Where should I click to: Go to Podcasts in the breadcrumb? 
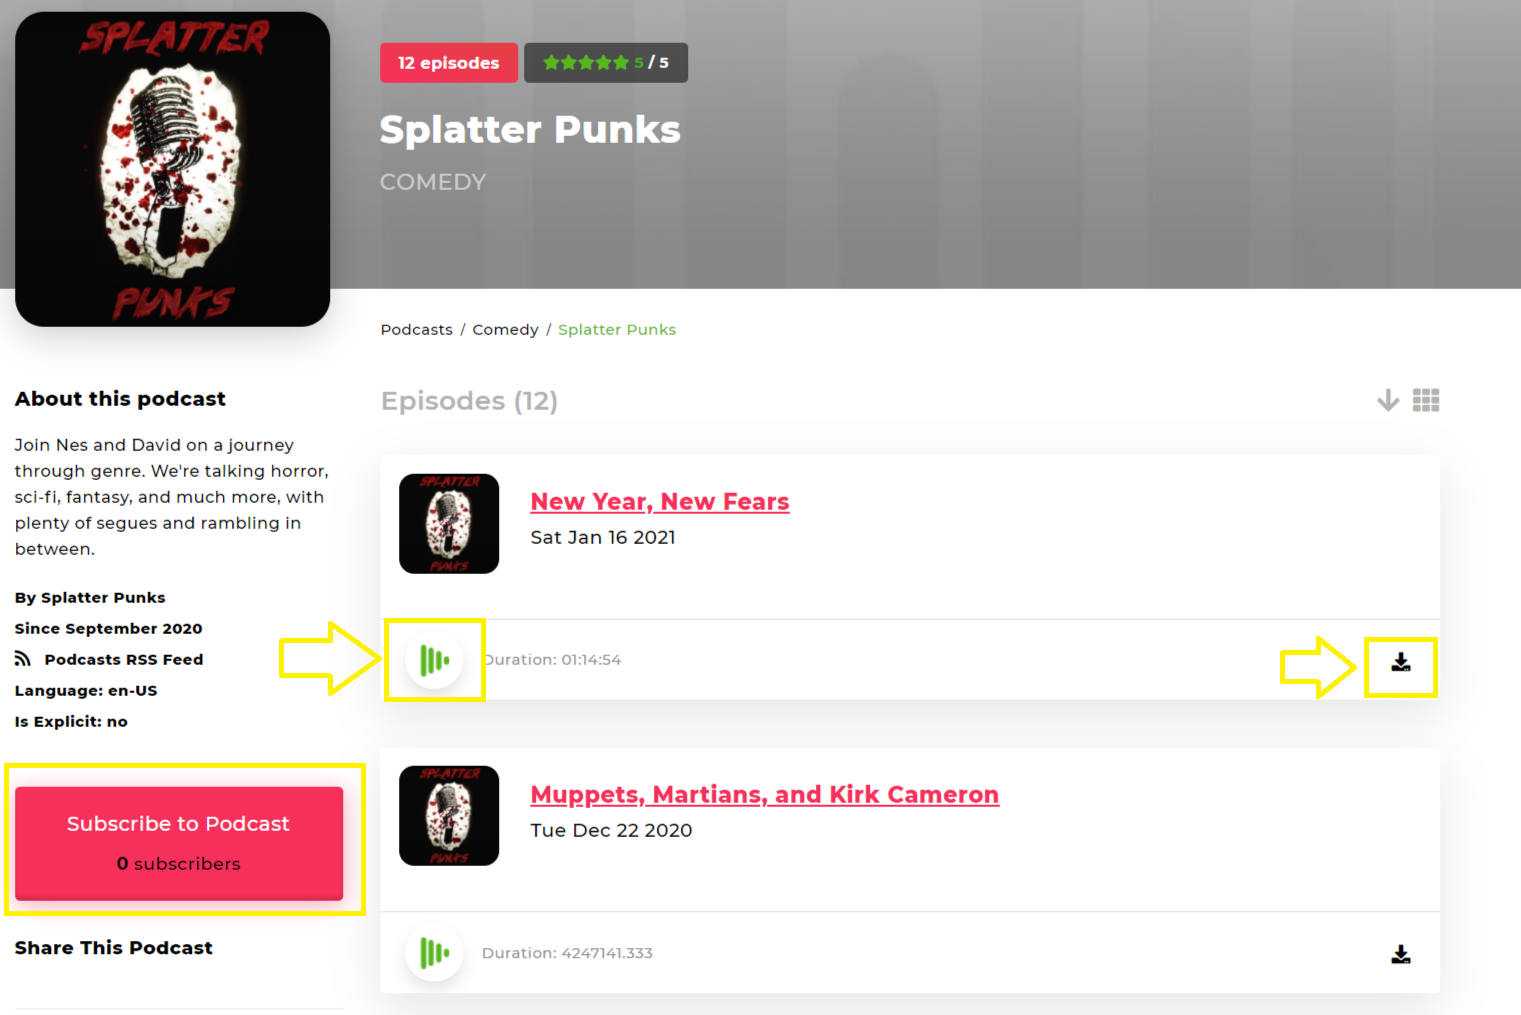point(417,330)
